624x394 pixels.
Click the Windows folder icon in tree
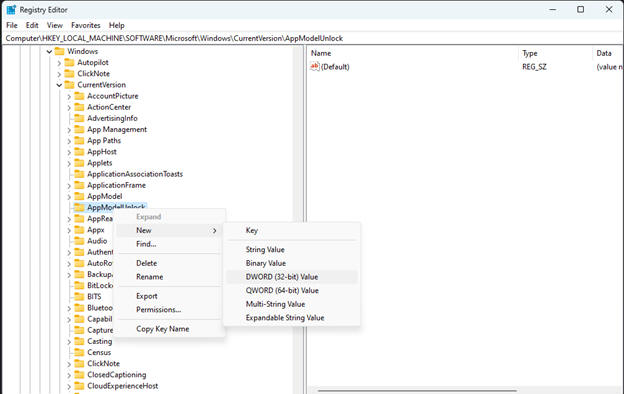[59, 51]
